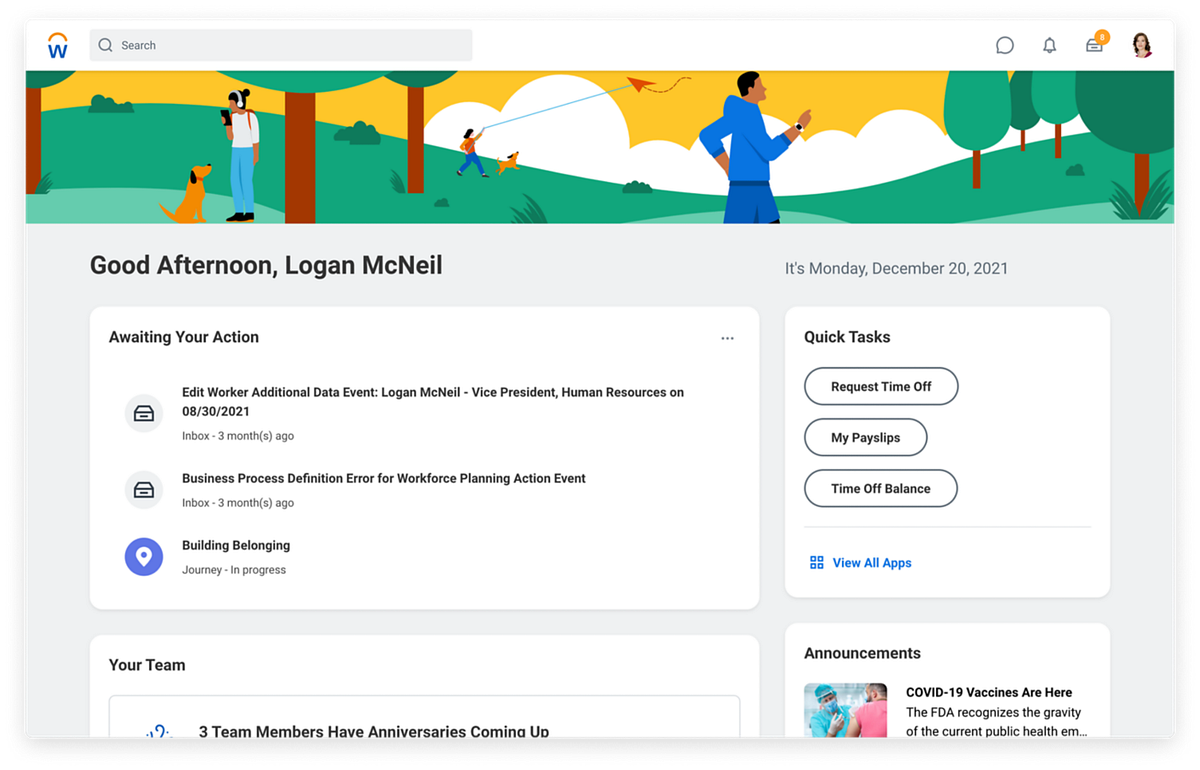
Task: Click the COVID-19 Vaccines announcement thumbnail
Action: (x=845, y=710)
